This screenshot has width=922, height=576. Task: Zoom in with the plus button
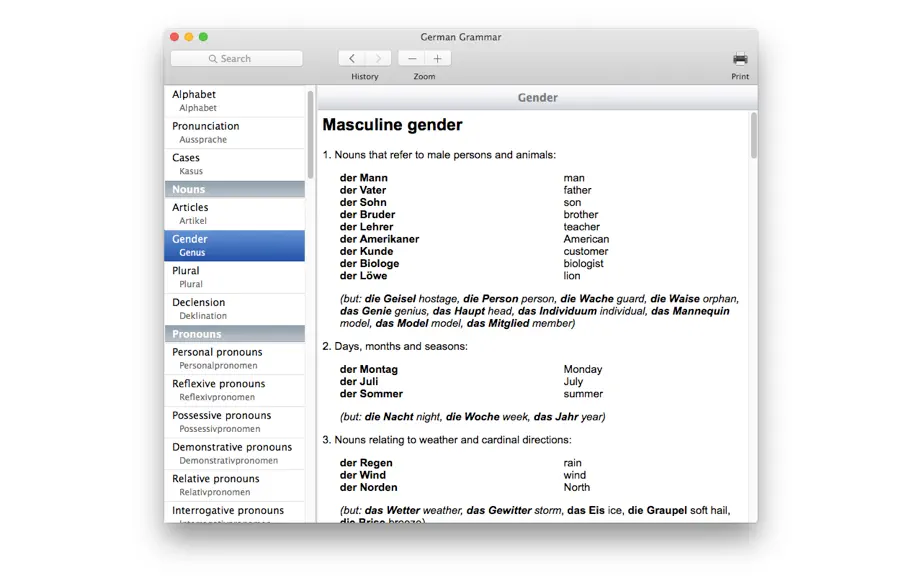pos(437,58)
